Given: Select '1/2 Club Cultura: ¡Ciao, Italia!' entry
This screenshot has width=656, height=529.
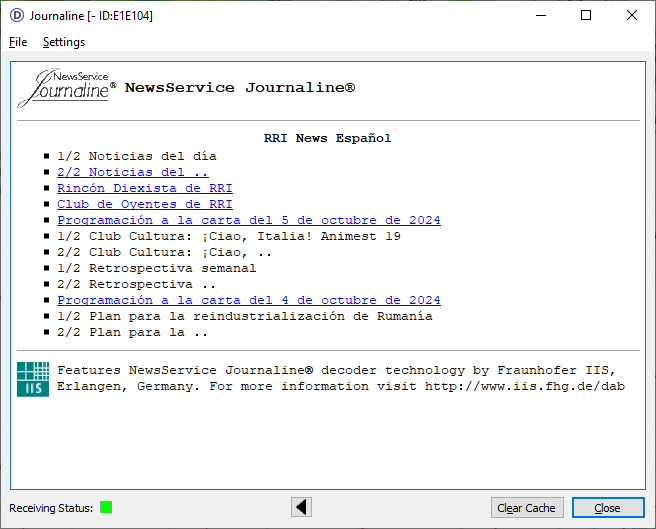Looking at the screenshot, I should (x=228, y=236).
